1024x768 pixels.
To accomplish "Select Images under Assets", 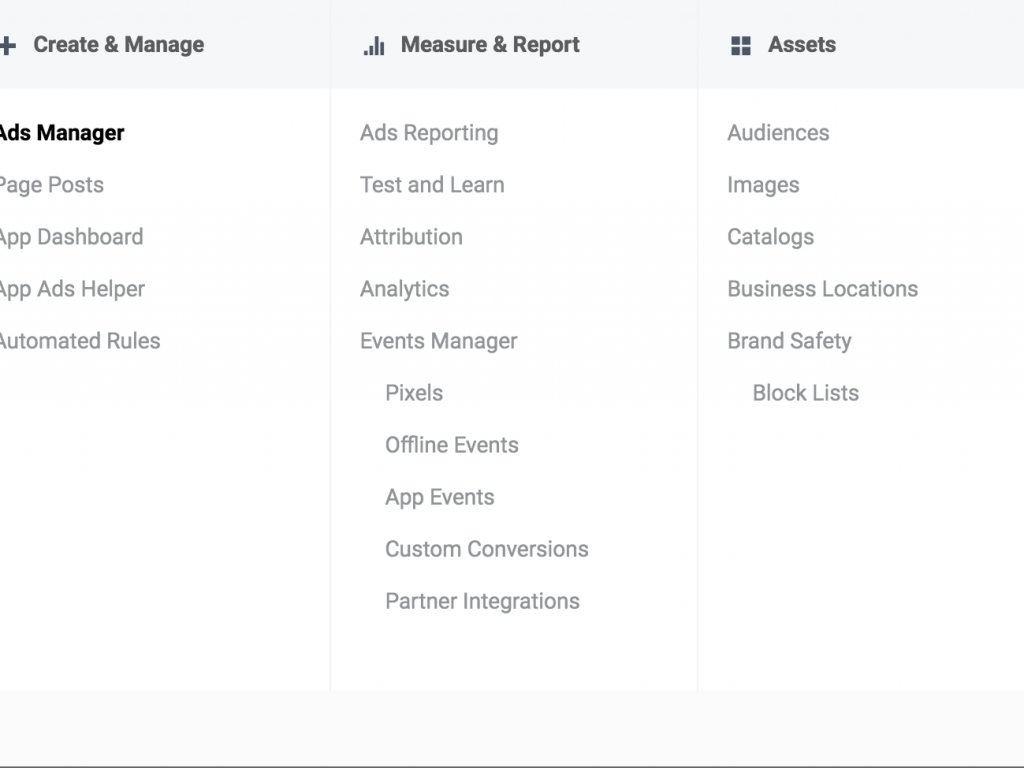I will 763,185.
